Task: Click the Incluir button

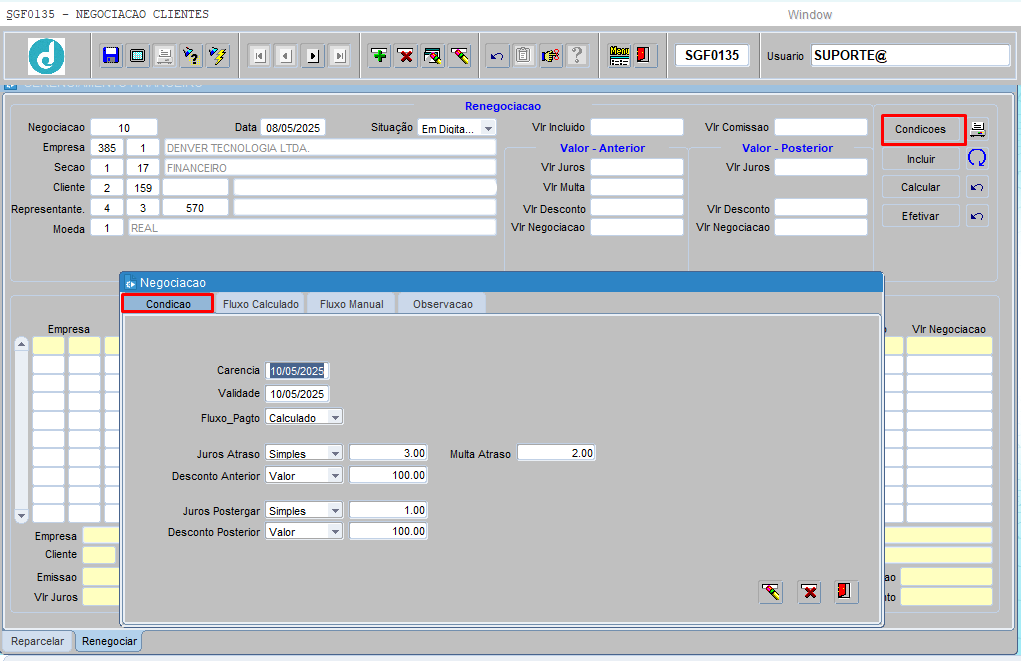Action: 921,159
